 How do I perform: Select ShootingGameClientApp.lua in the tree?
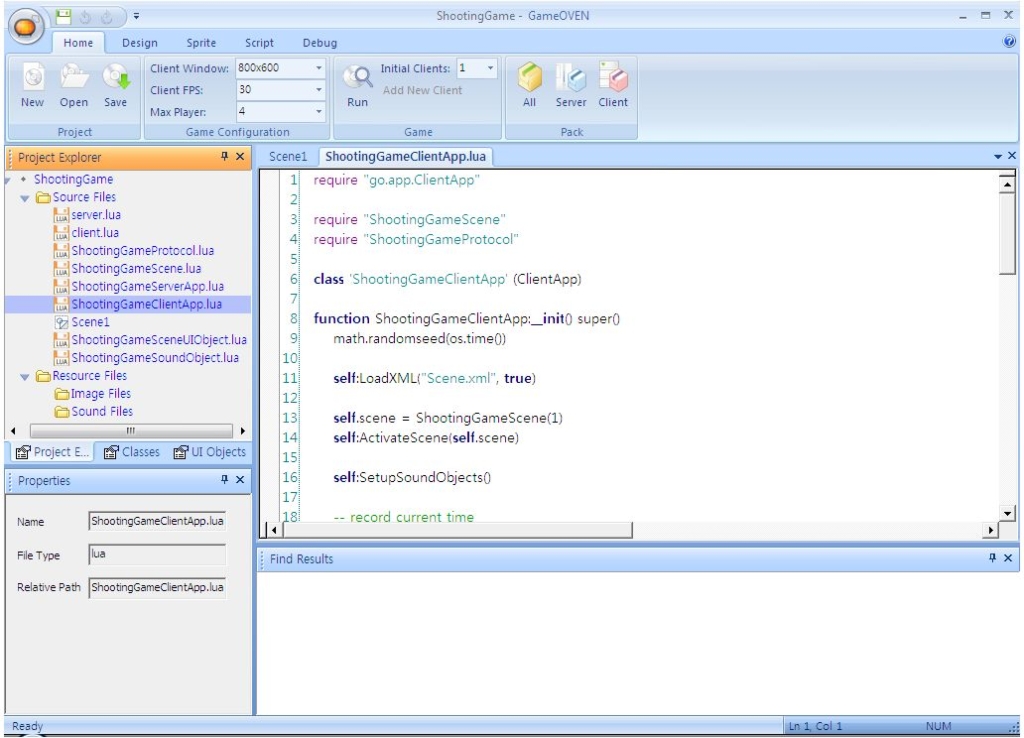(146, 304)
